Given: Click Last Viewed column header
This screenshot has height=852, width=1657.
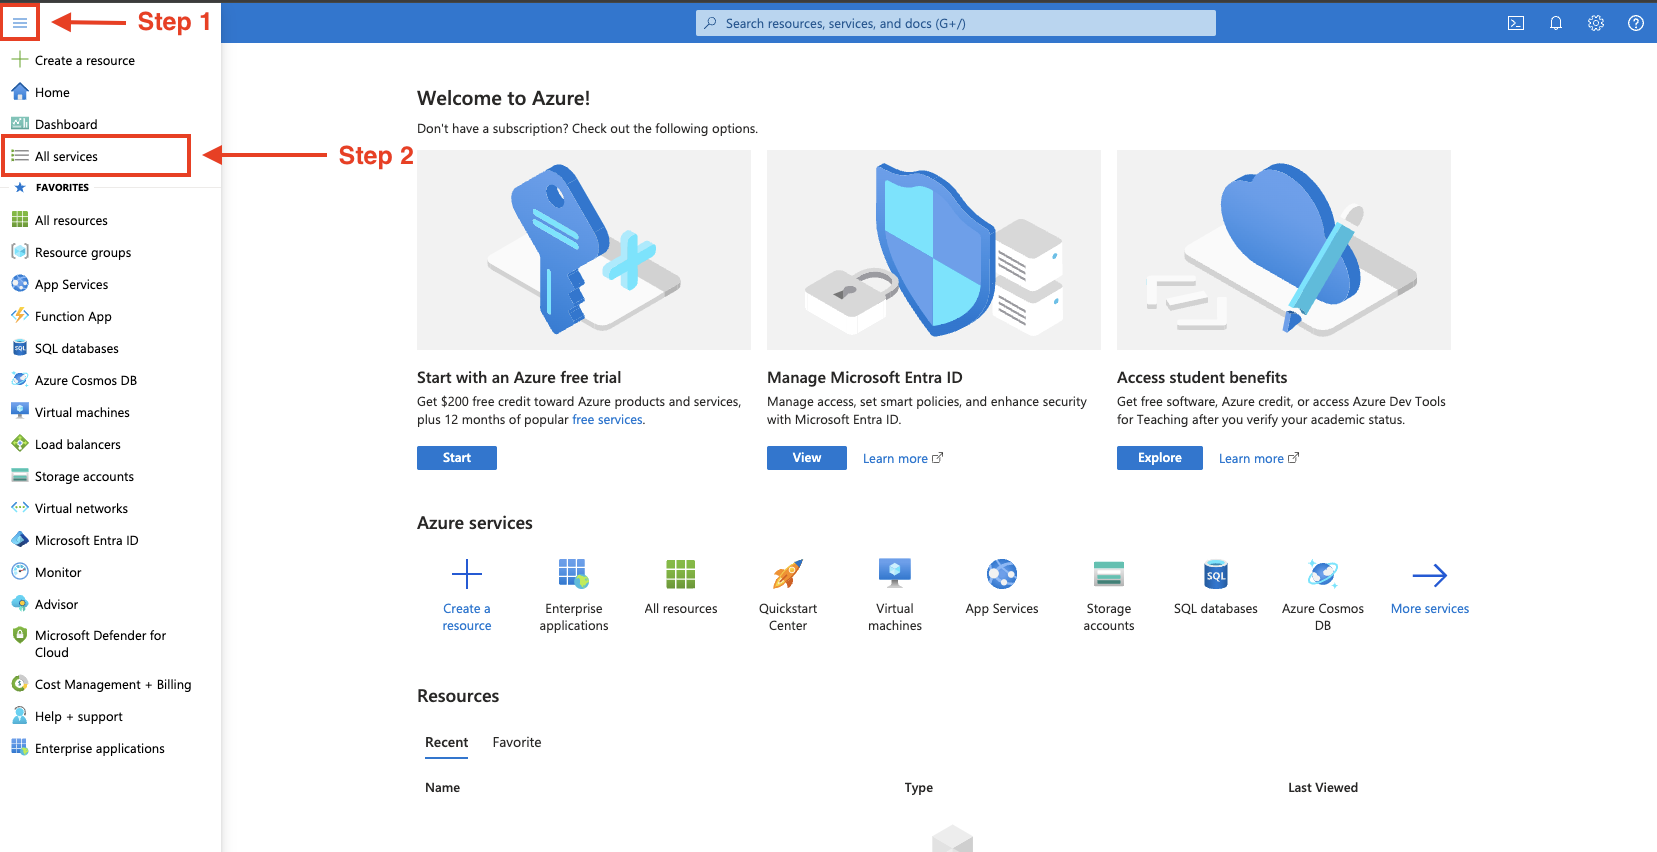Looking at the screenshot, I should pyautogui.click(x=1323, y=788).
